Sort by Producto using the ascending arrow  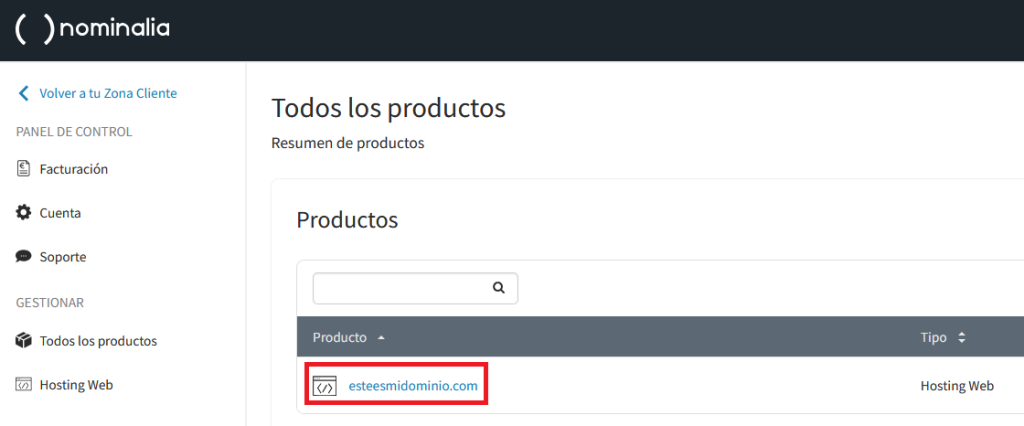coord(381,338)
